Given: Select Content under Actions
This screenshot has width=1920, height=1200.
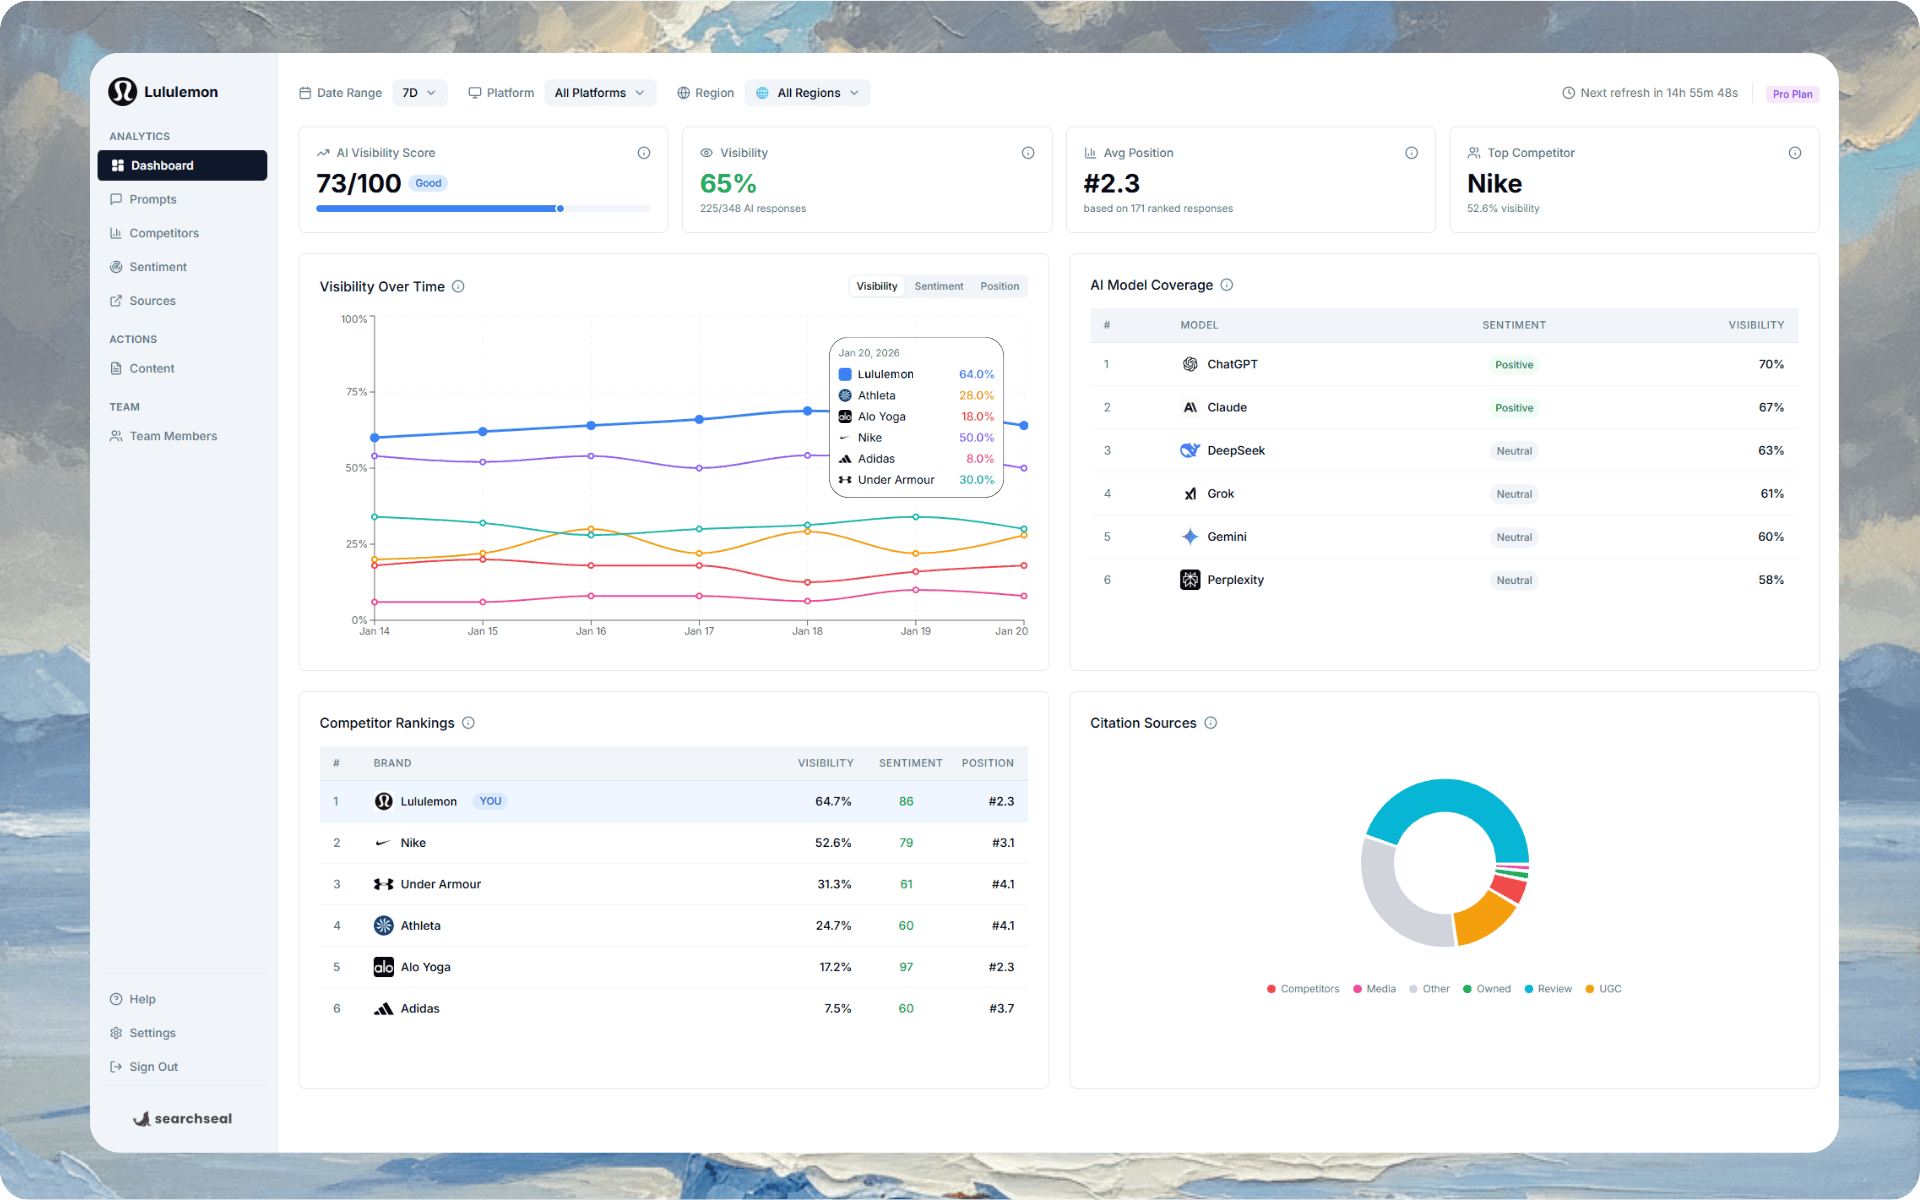Looking at the screenshot, I should coord(151,368).
